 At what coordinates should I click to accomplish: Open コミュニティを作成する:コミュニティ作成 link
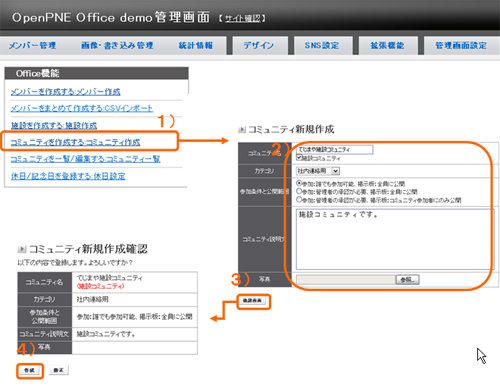75,142
